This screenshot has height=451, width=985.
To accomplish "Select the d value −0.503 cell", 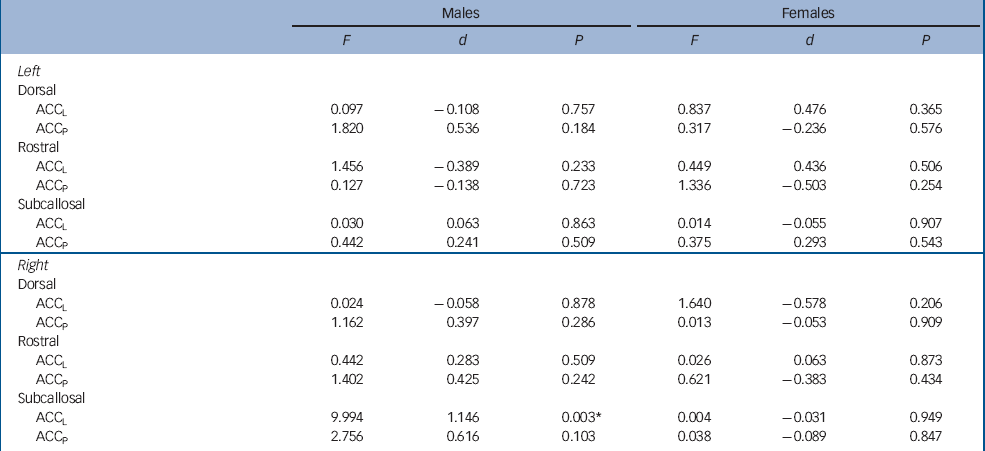I will coord(806,185).
